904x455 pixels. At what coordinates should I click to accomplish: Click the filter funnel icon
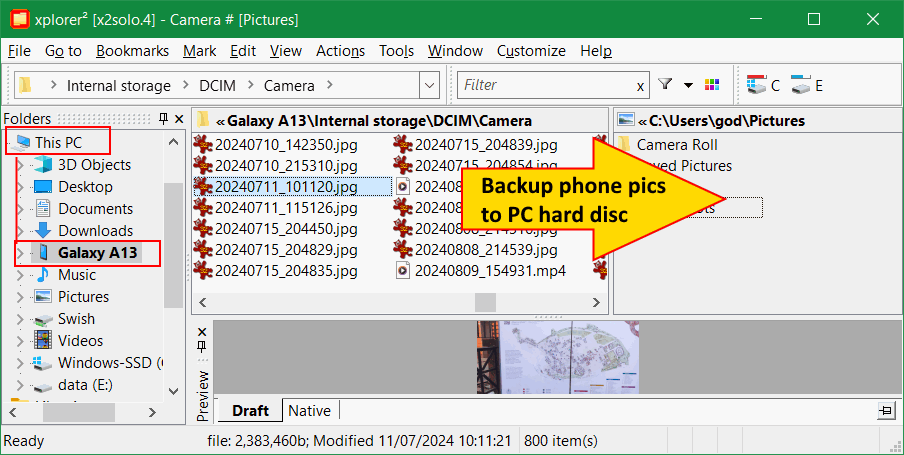coord(665,85)
